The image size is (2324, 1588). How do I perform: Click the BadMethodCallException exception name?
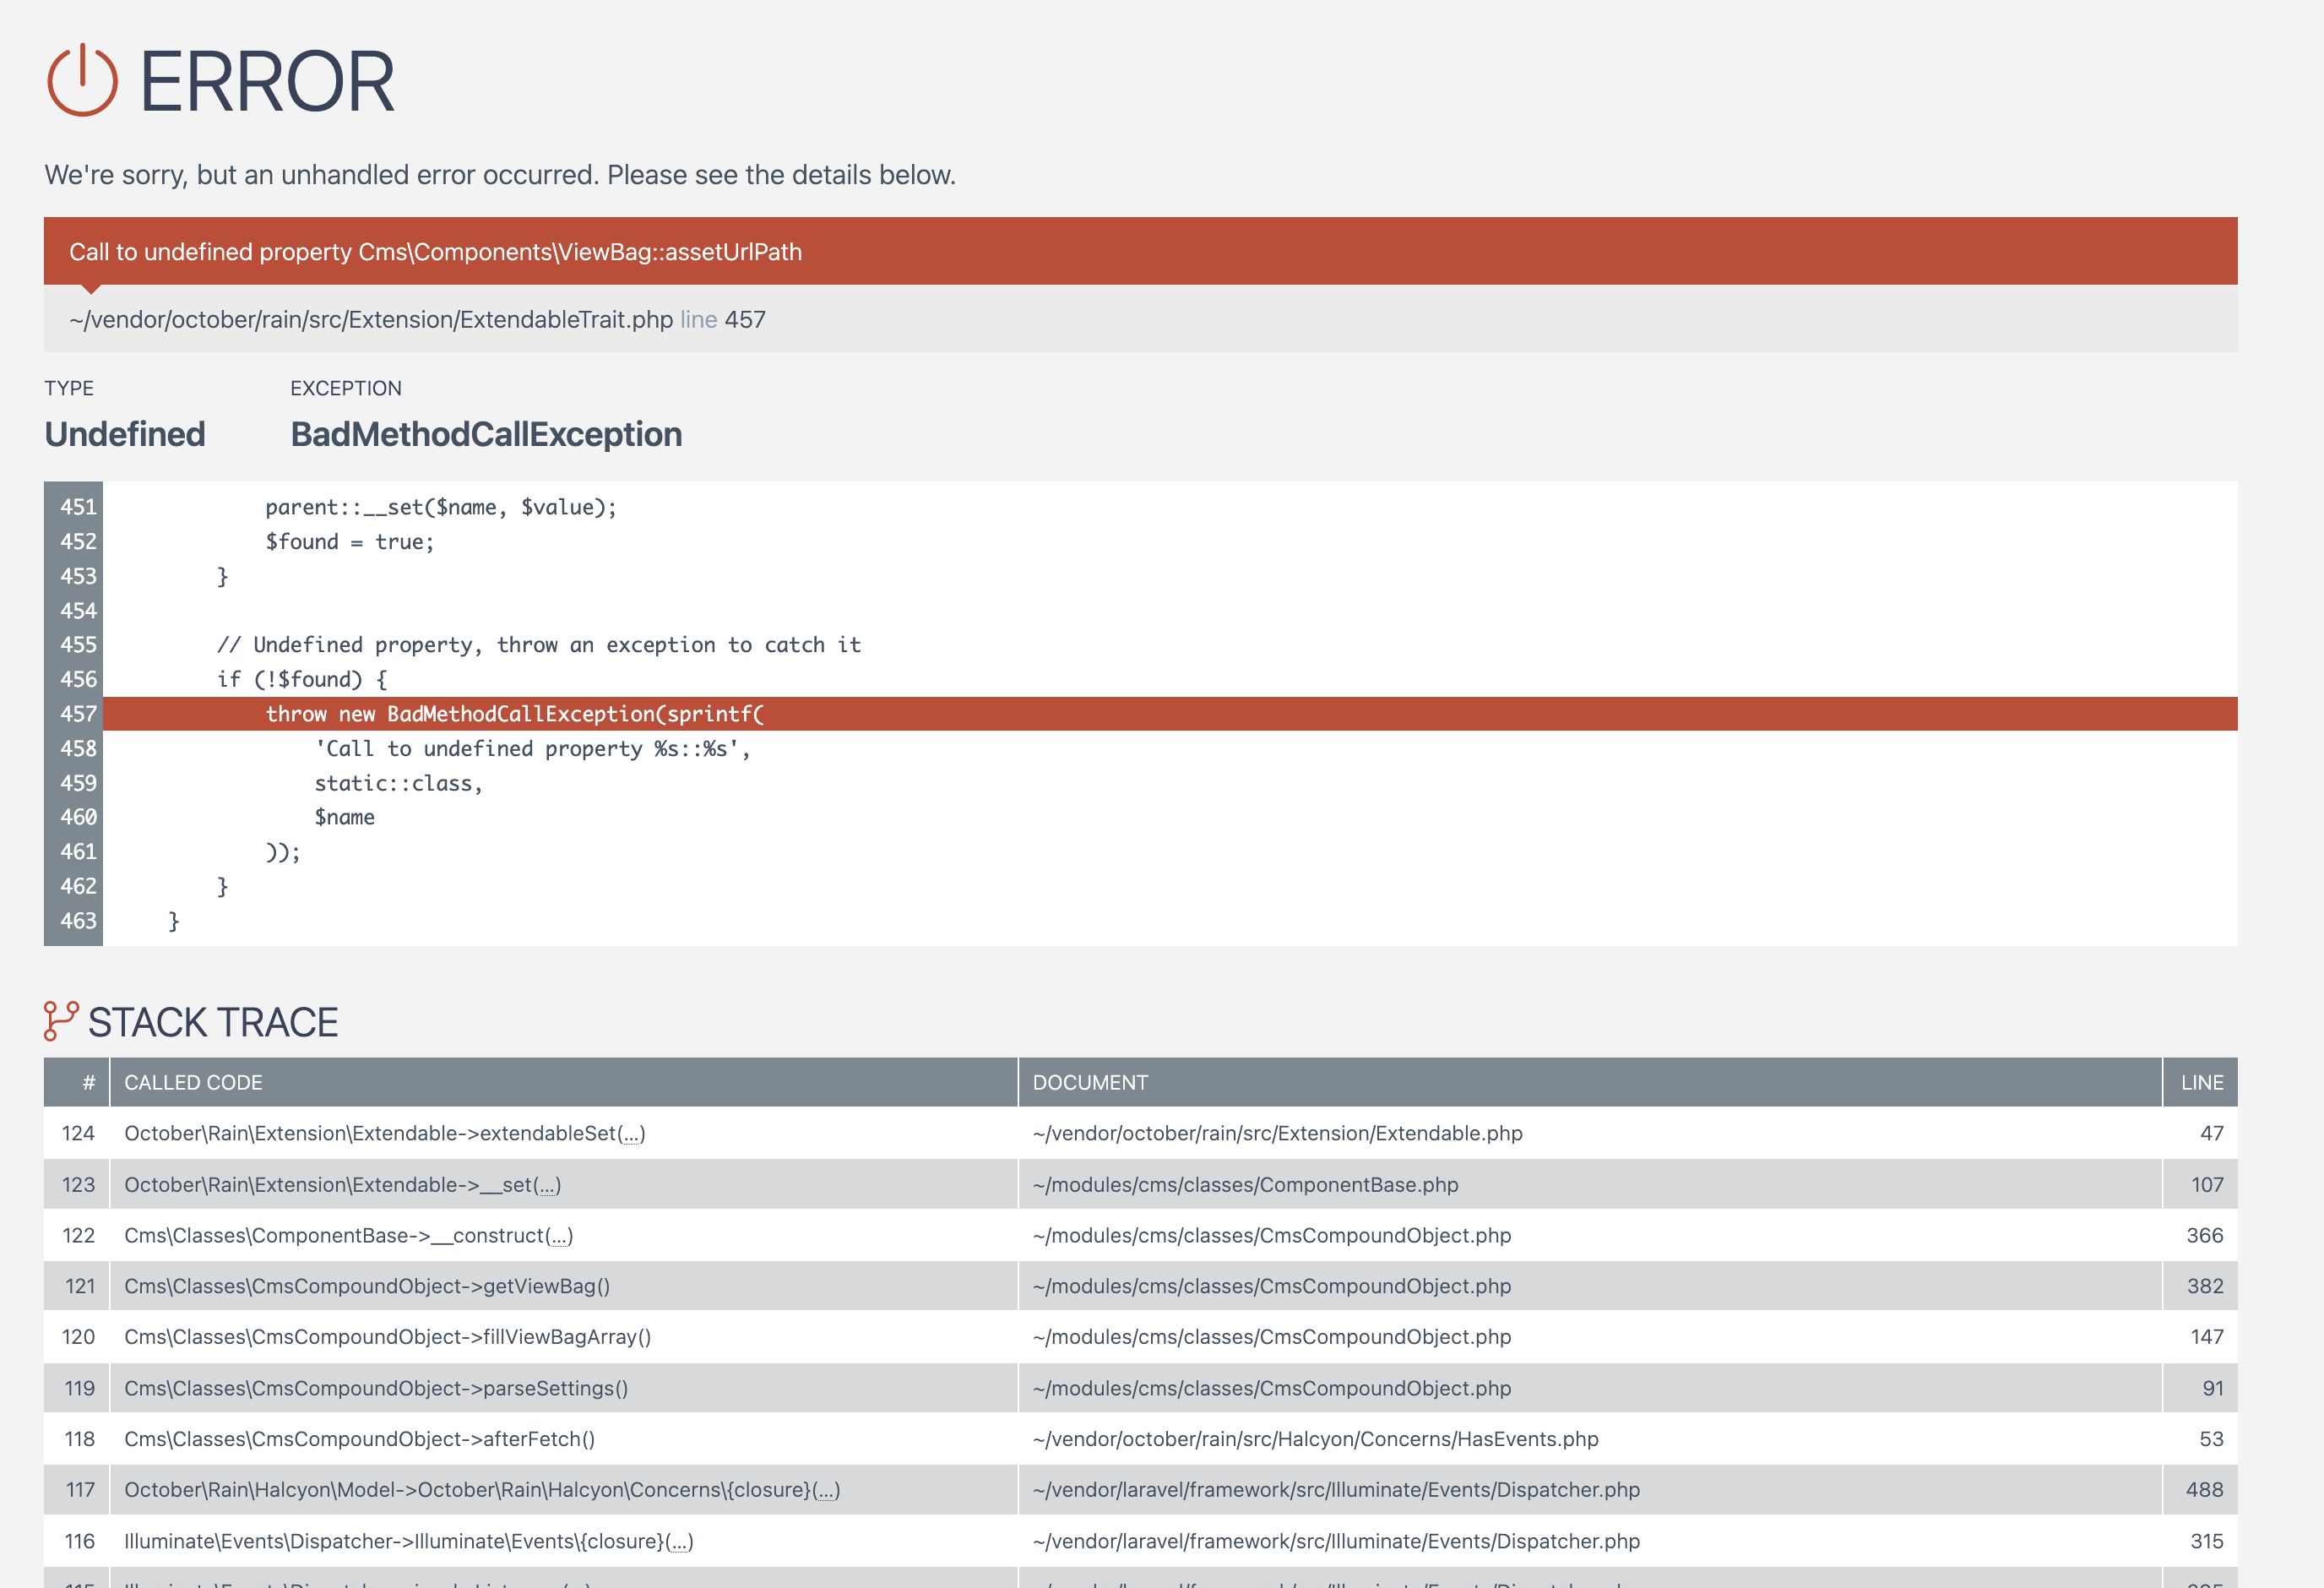(486, 435)
